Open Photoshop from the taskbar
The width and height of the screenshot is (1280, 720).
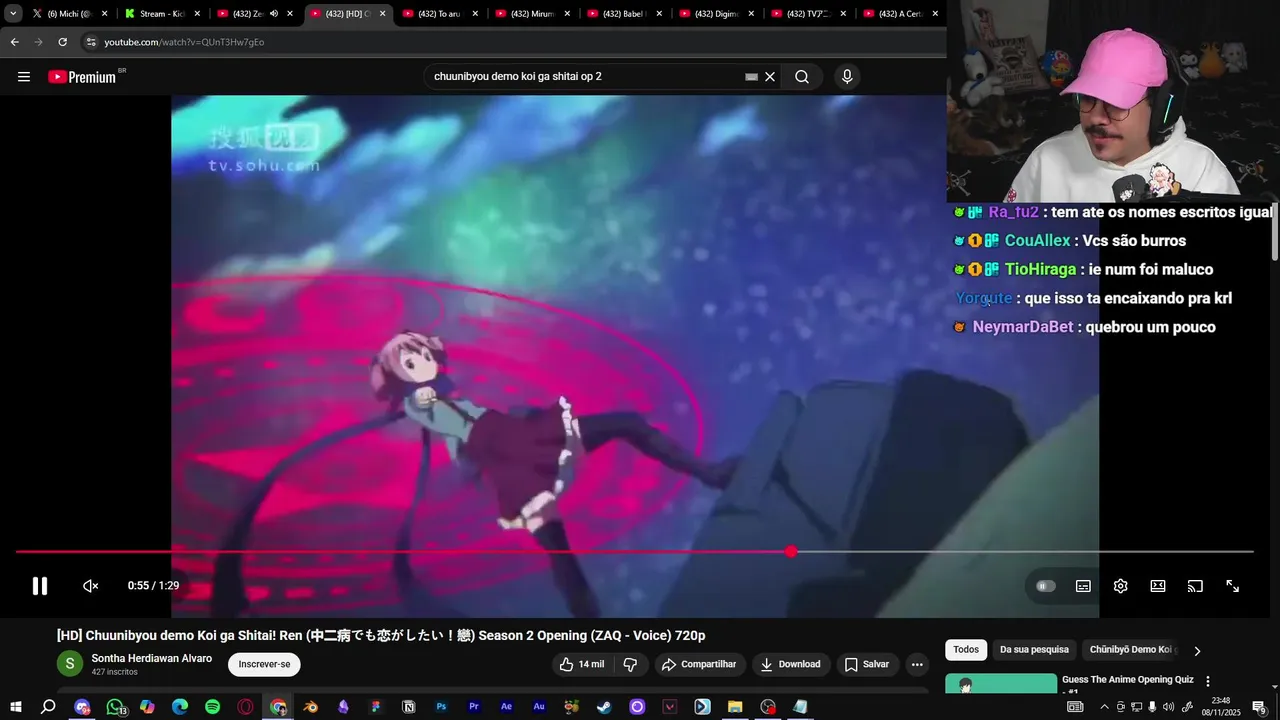[x=441, y=707]
